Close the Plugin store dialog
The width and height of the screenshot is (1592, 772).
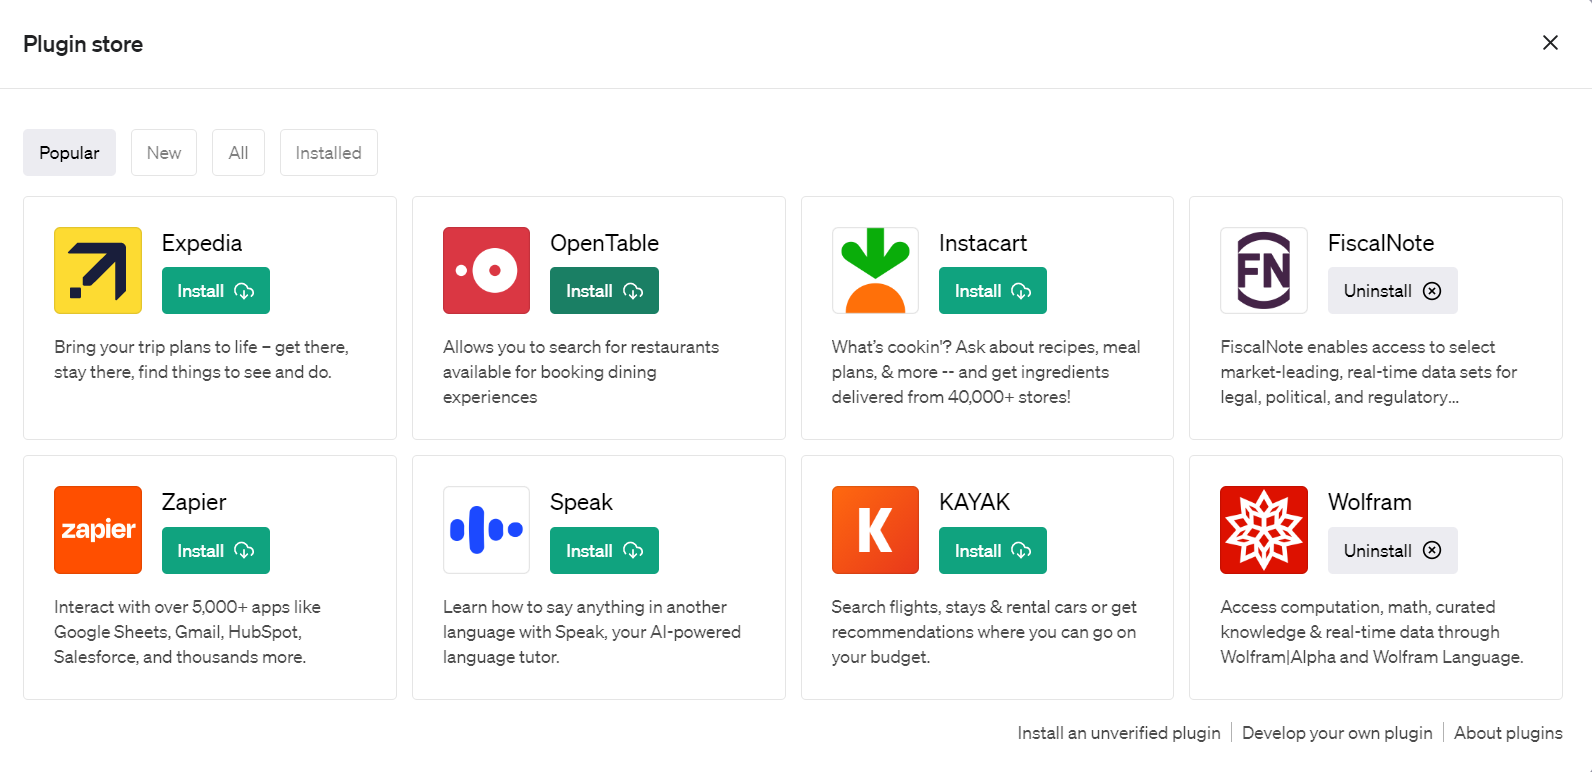1550,42
